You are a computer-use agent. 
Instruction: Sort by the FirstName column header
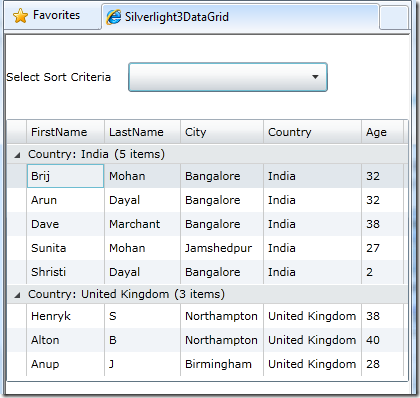click(65, 132)
